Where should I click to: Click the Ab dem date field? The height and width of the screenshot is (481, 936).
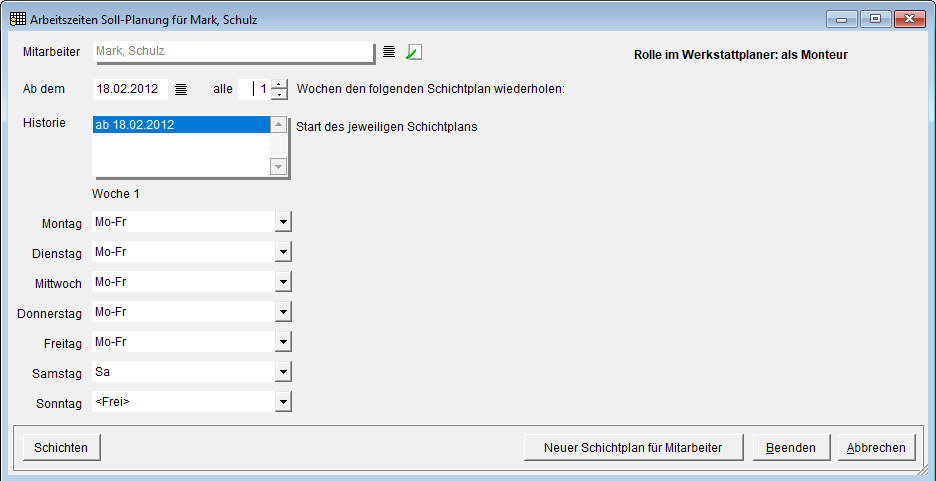pyautogui.click(x=130, y=90)
